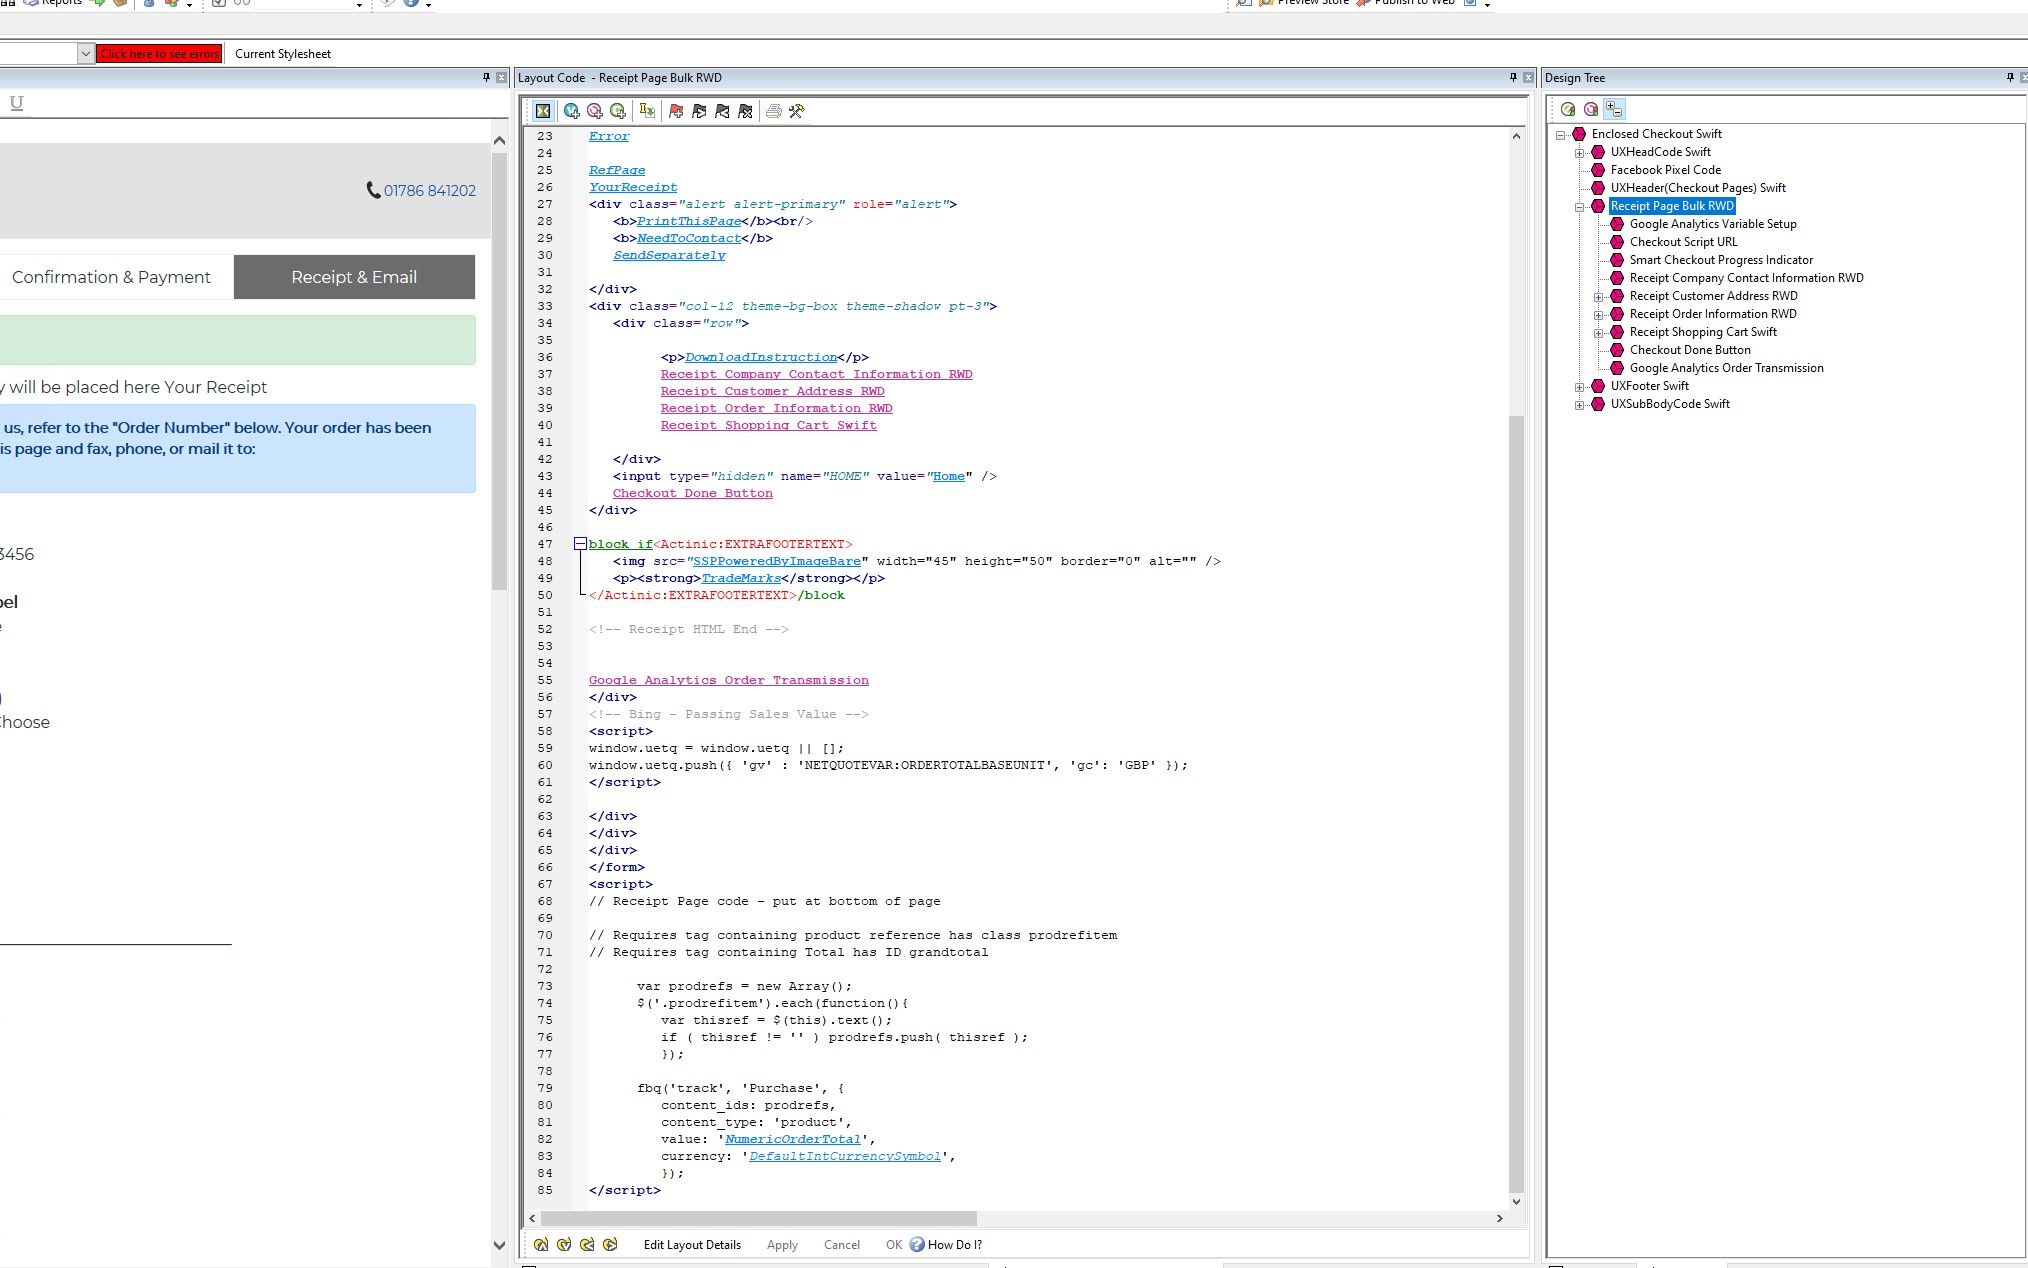Open editor settings with hammer-wrench icon

pyautogui.click(x=797, y=111)
